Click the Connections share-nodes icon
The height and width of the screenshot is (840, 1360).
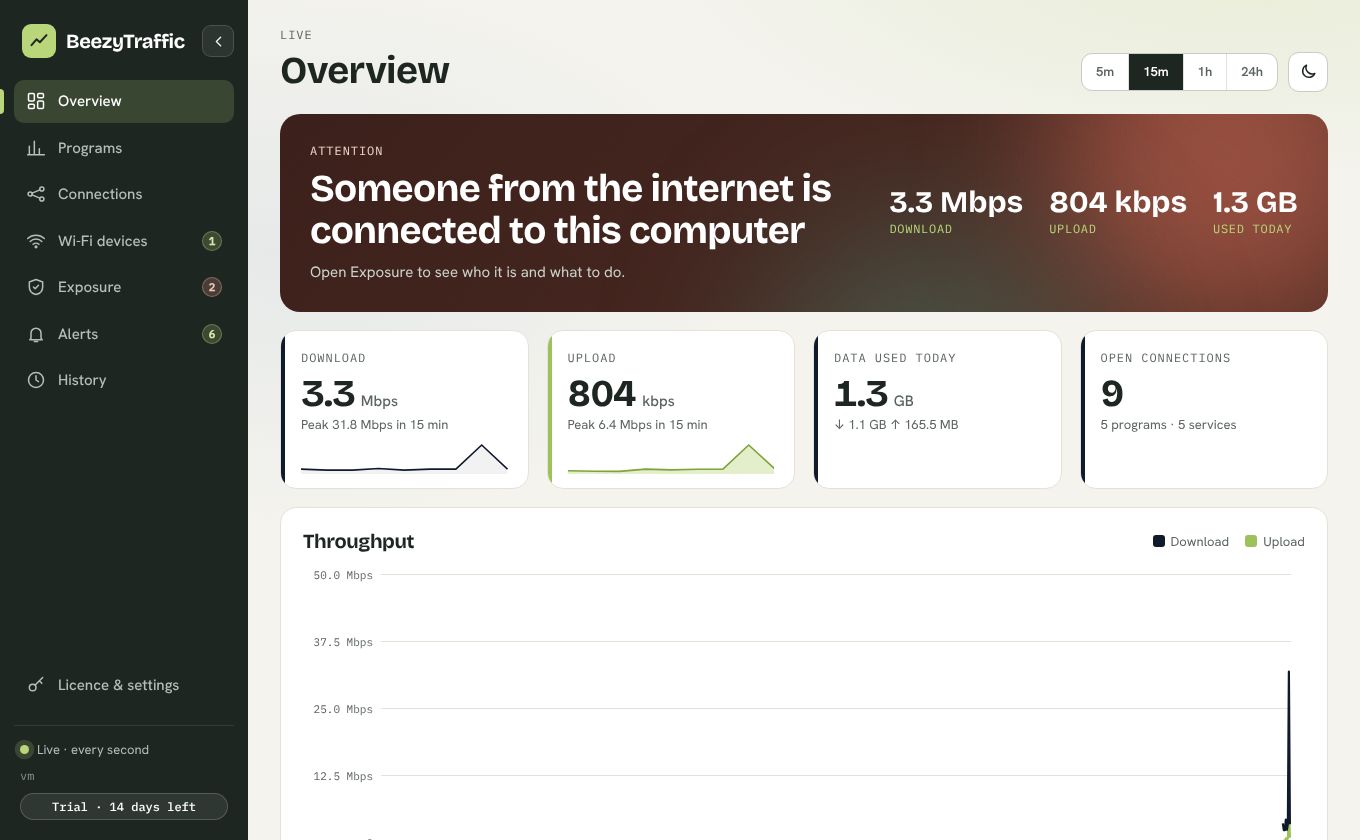pyautogui.click(x=36, y=194)
